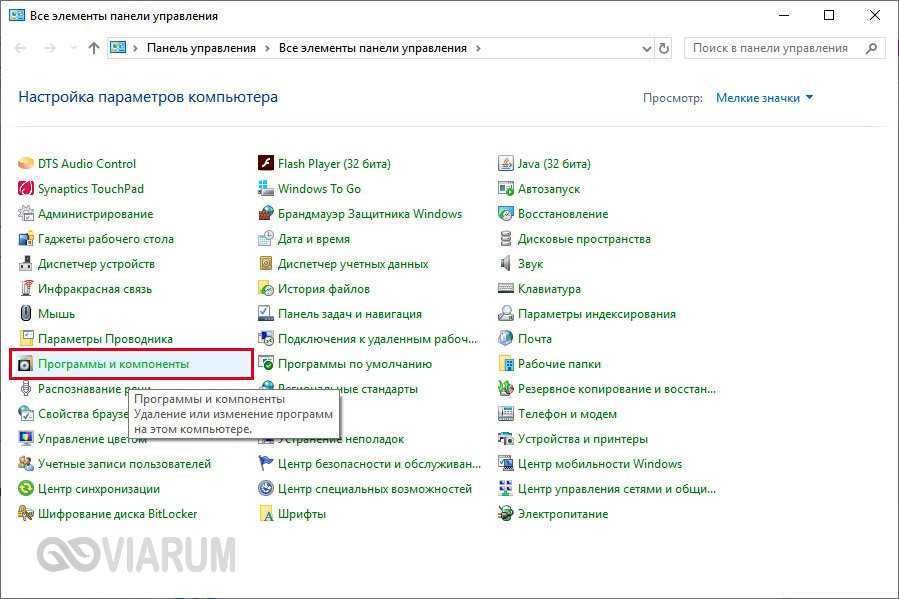Open Резервное копирование и восстановление
This screenshot has width=899, height=599.
(x=616, y=389)
